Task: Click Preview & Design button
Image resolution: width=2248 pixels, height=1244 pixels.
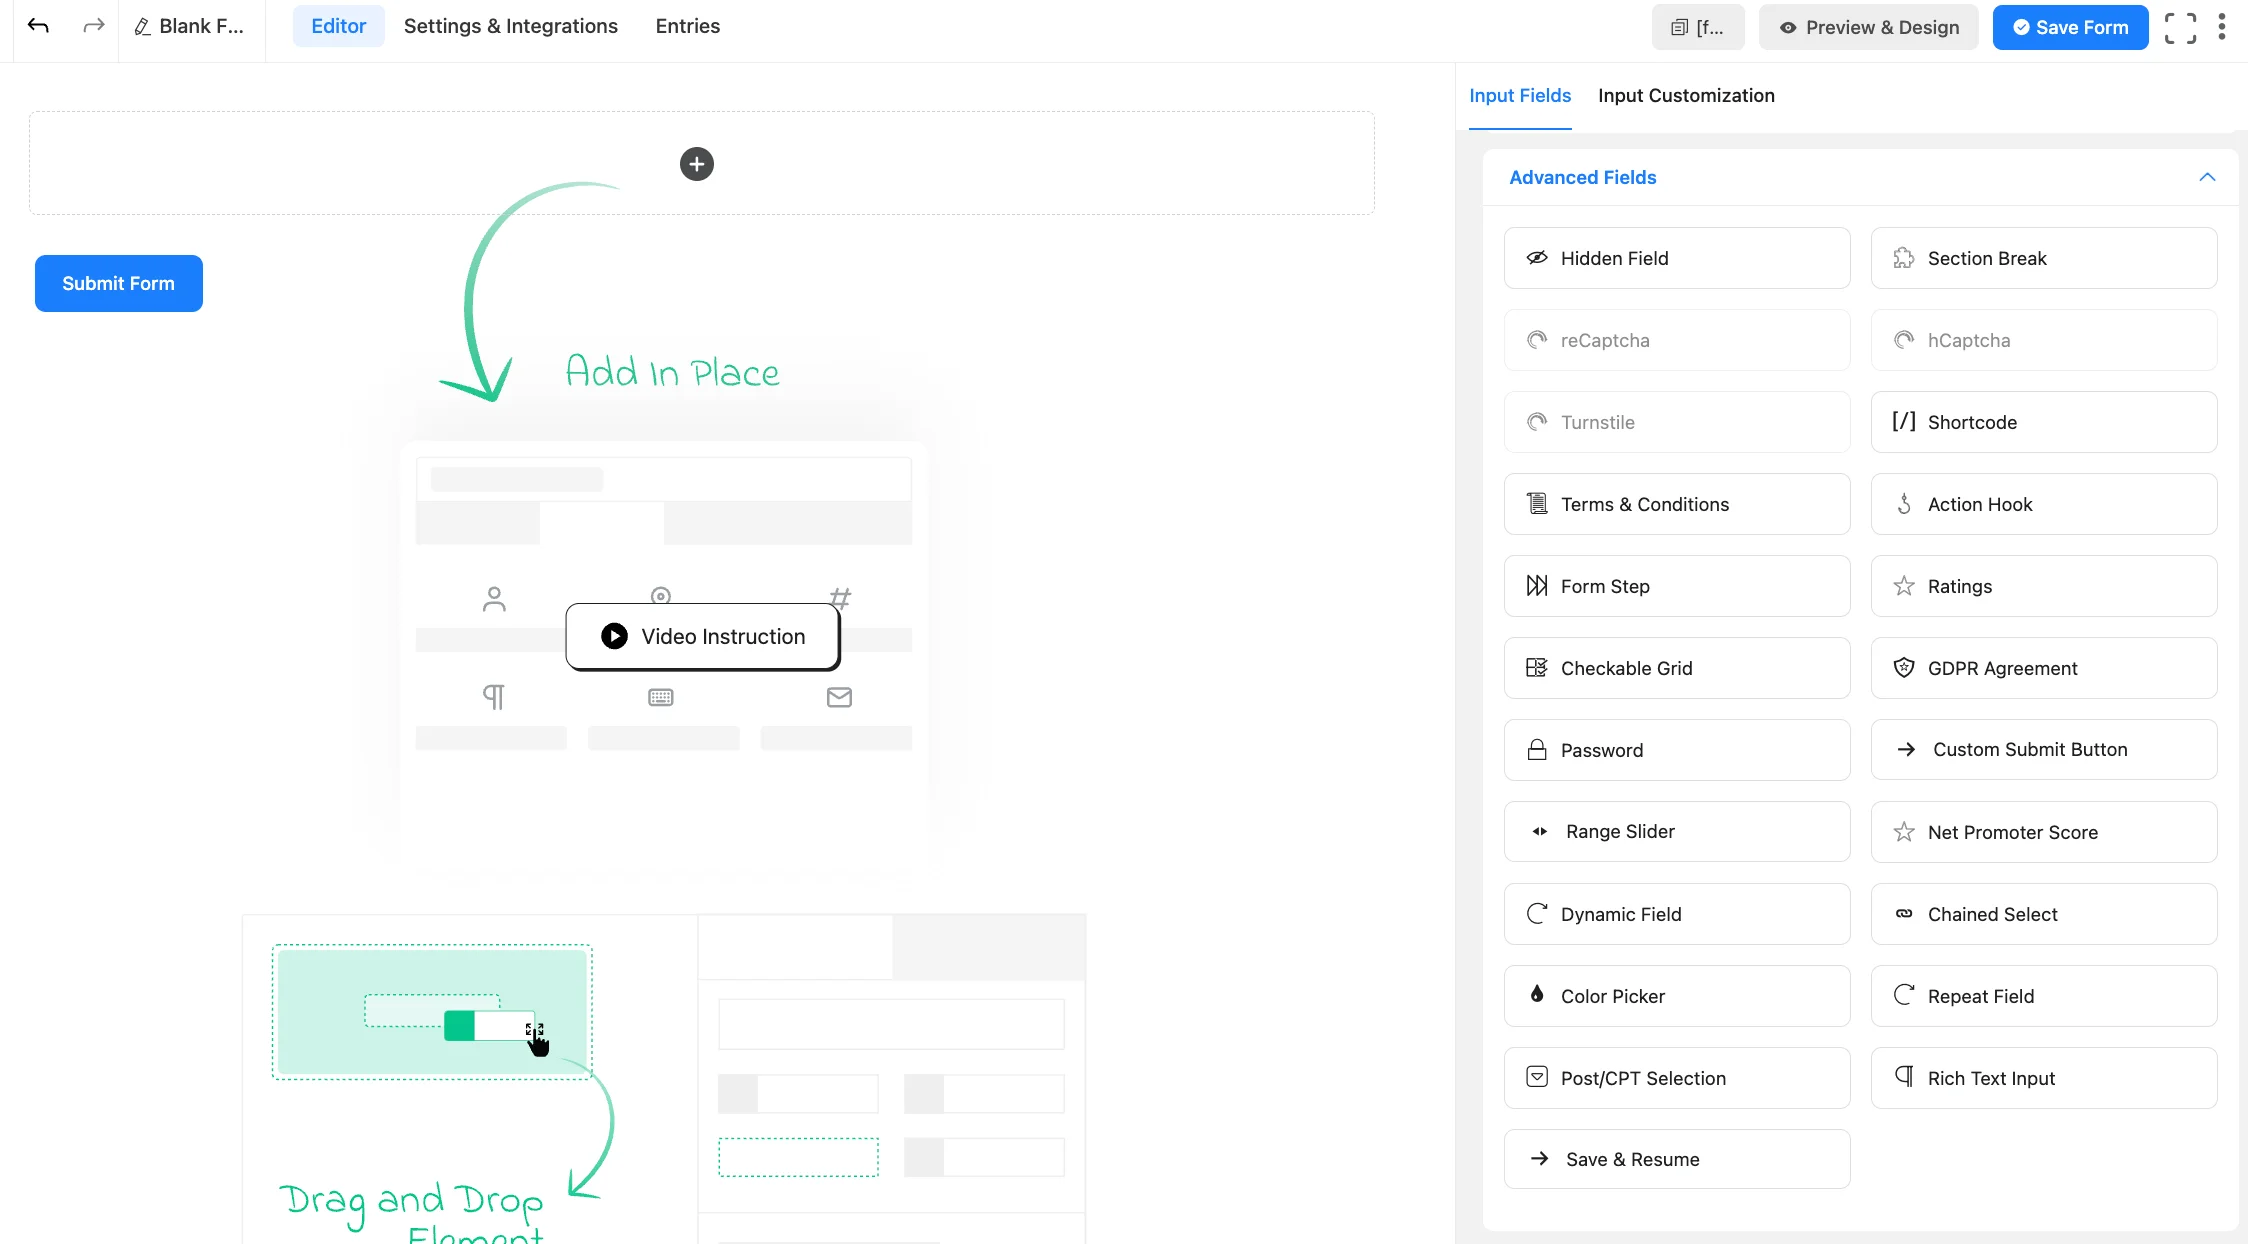Action: [x=1869, y=28]
